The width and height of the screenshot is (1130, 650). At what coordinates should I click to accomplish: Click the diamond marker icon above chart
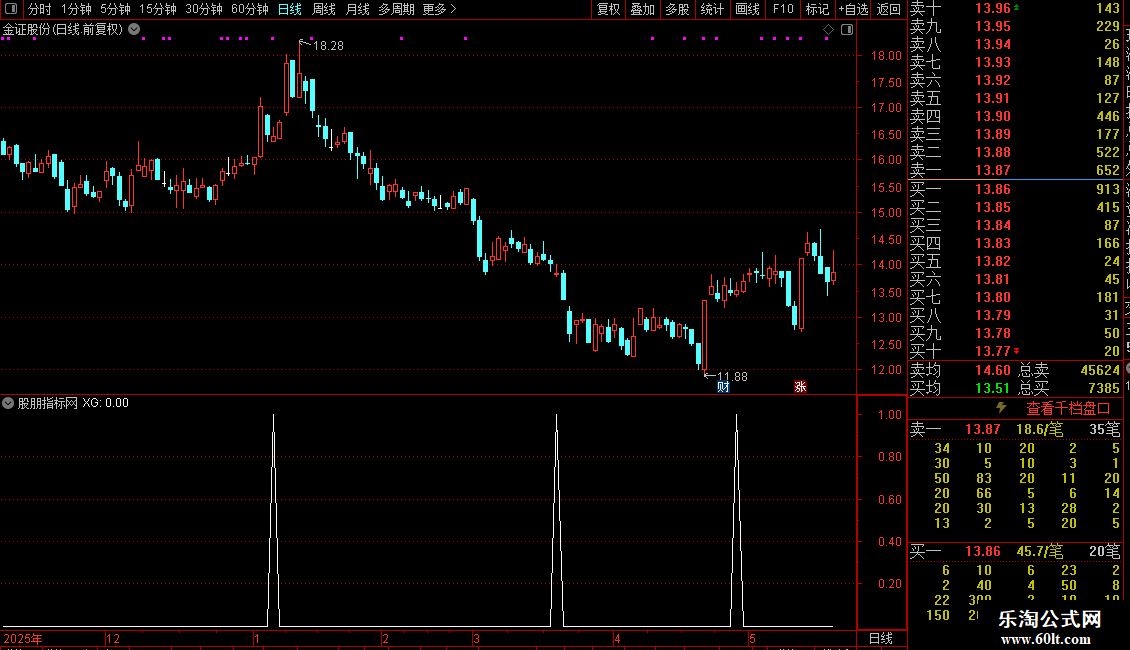[828, 30]
